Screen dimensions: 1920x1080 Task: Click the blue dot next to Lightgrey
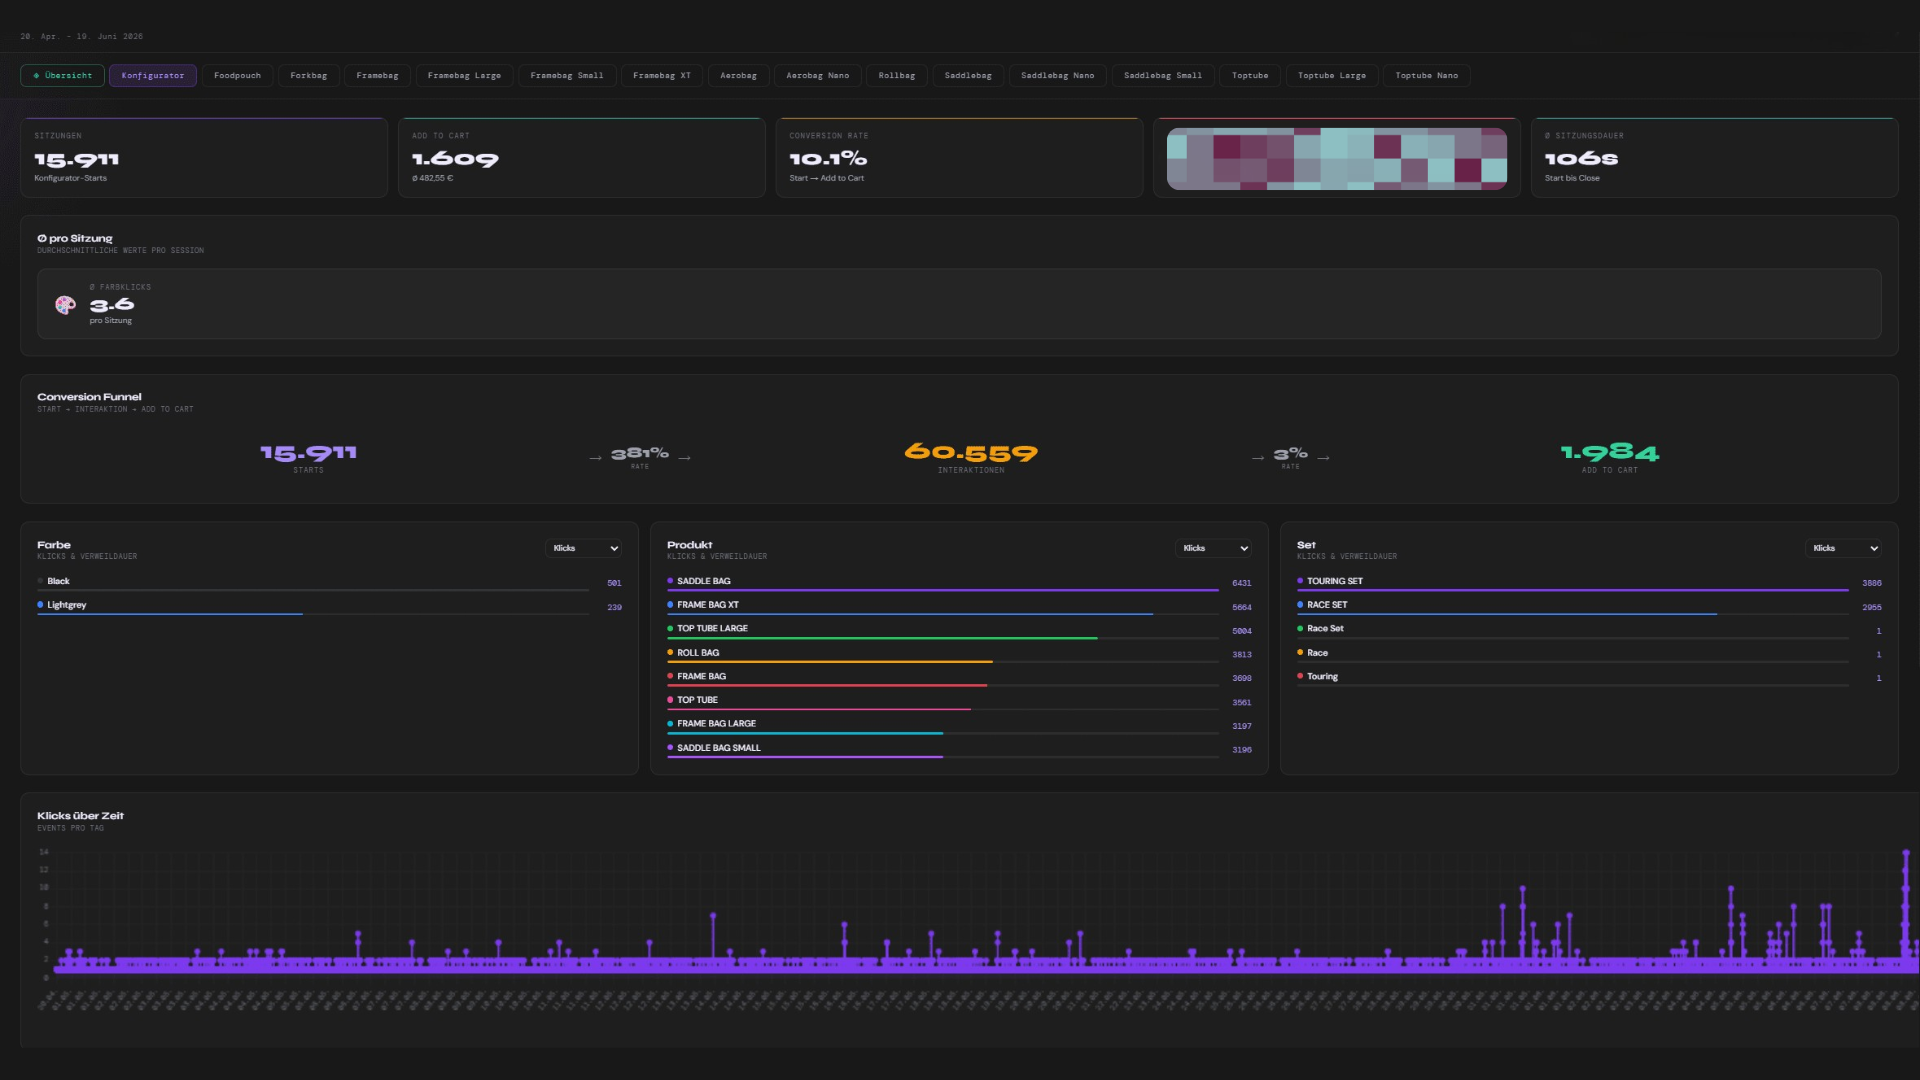40,605
